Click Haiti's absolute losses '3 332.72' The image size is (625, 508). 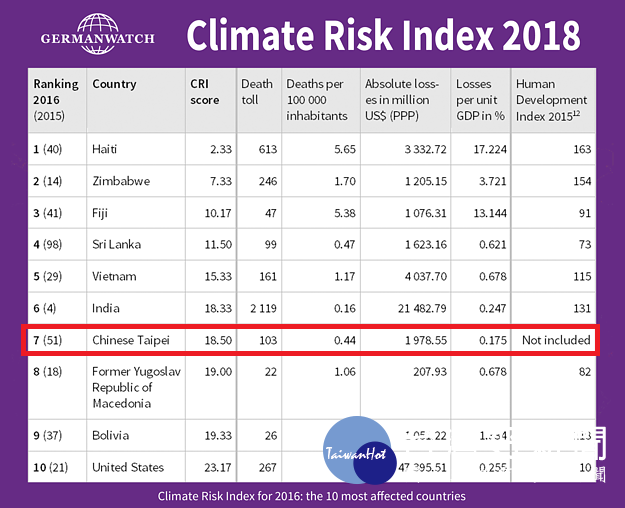pyautogui.click(x=426, y=150)
